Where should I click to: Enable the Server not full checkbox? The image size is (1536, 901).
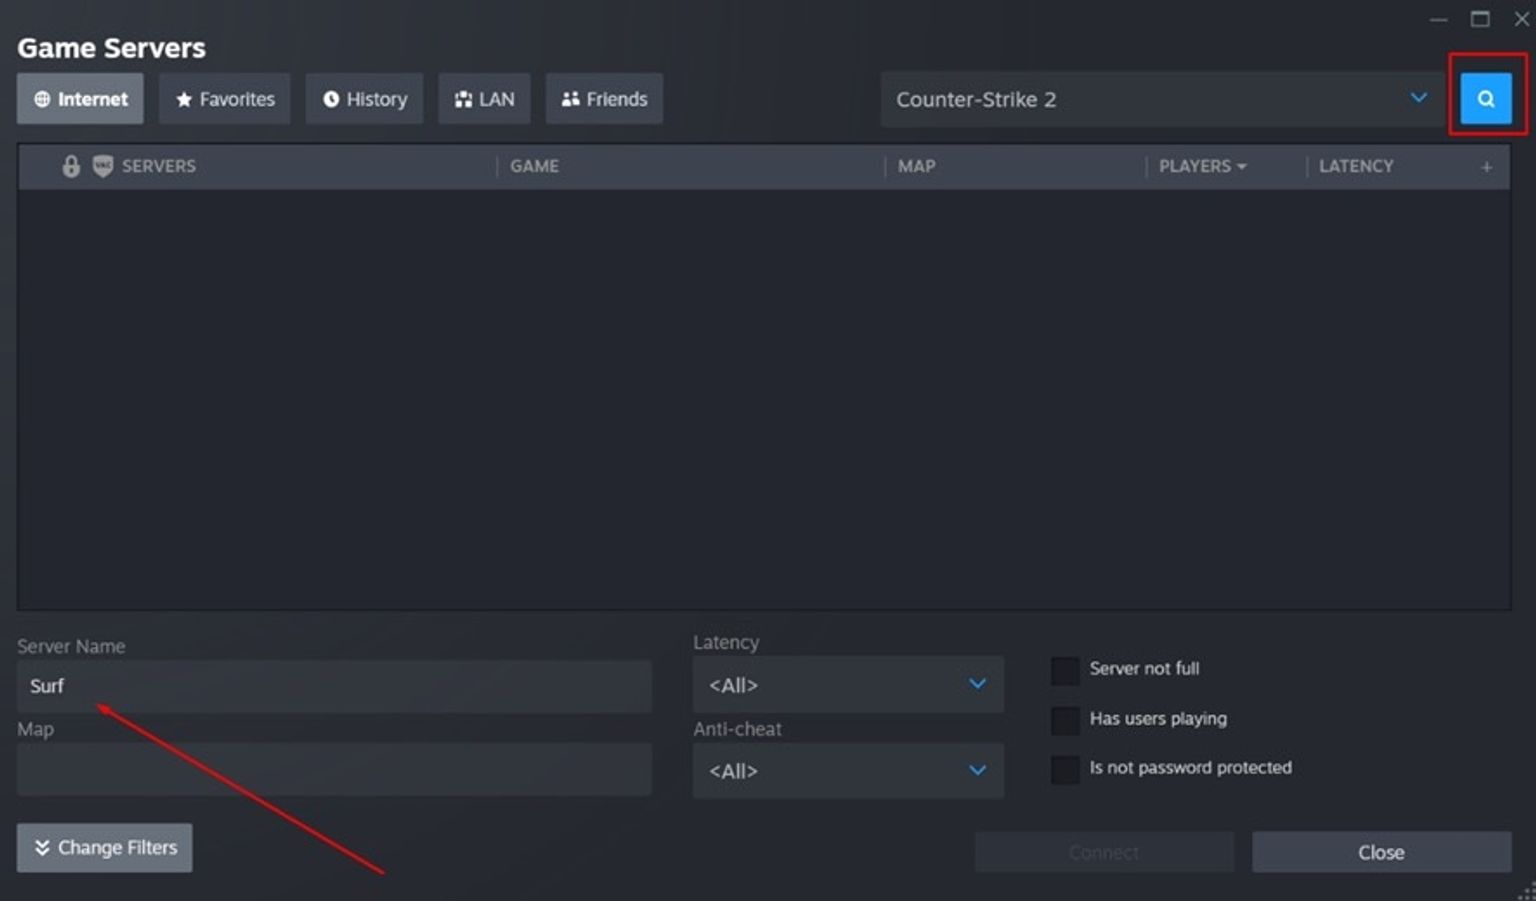click(x=1065, y=670)
